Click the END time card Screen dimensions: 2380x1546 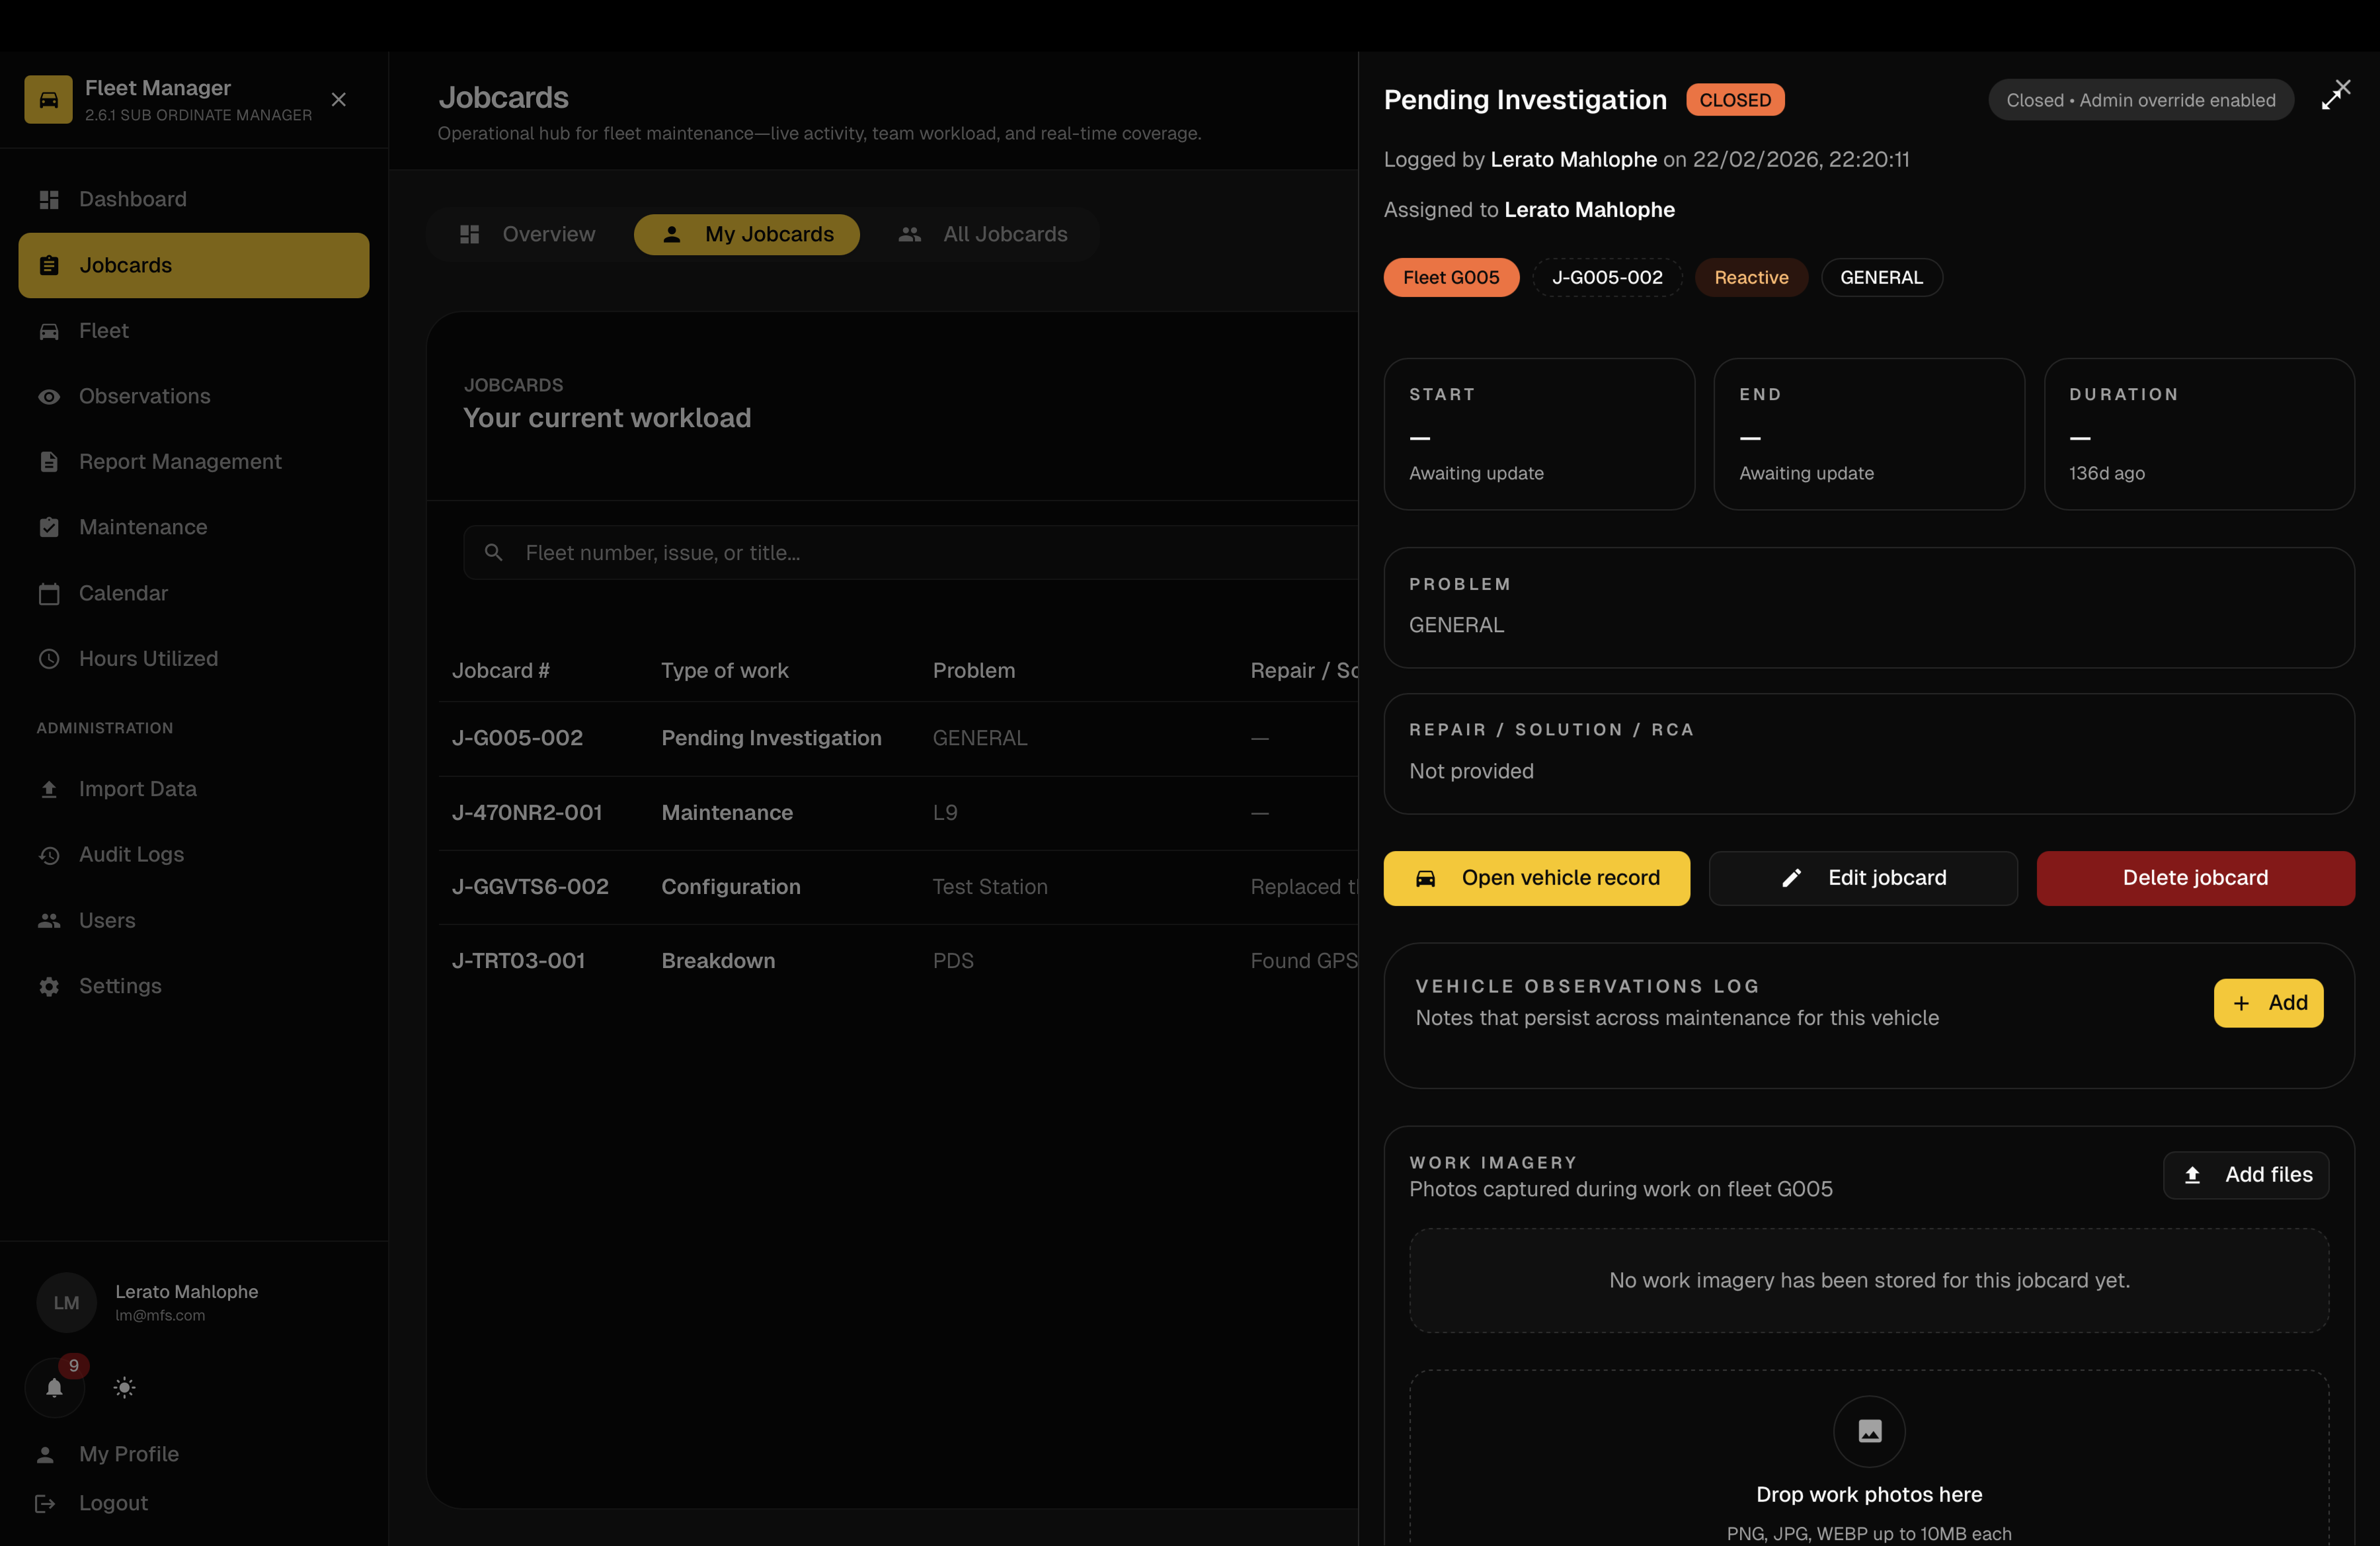(1869, 434)
